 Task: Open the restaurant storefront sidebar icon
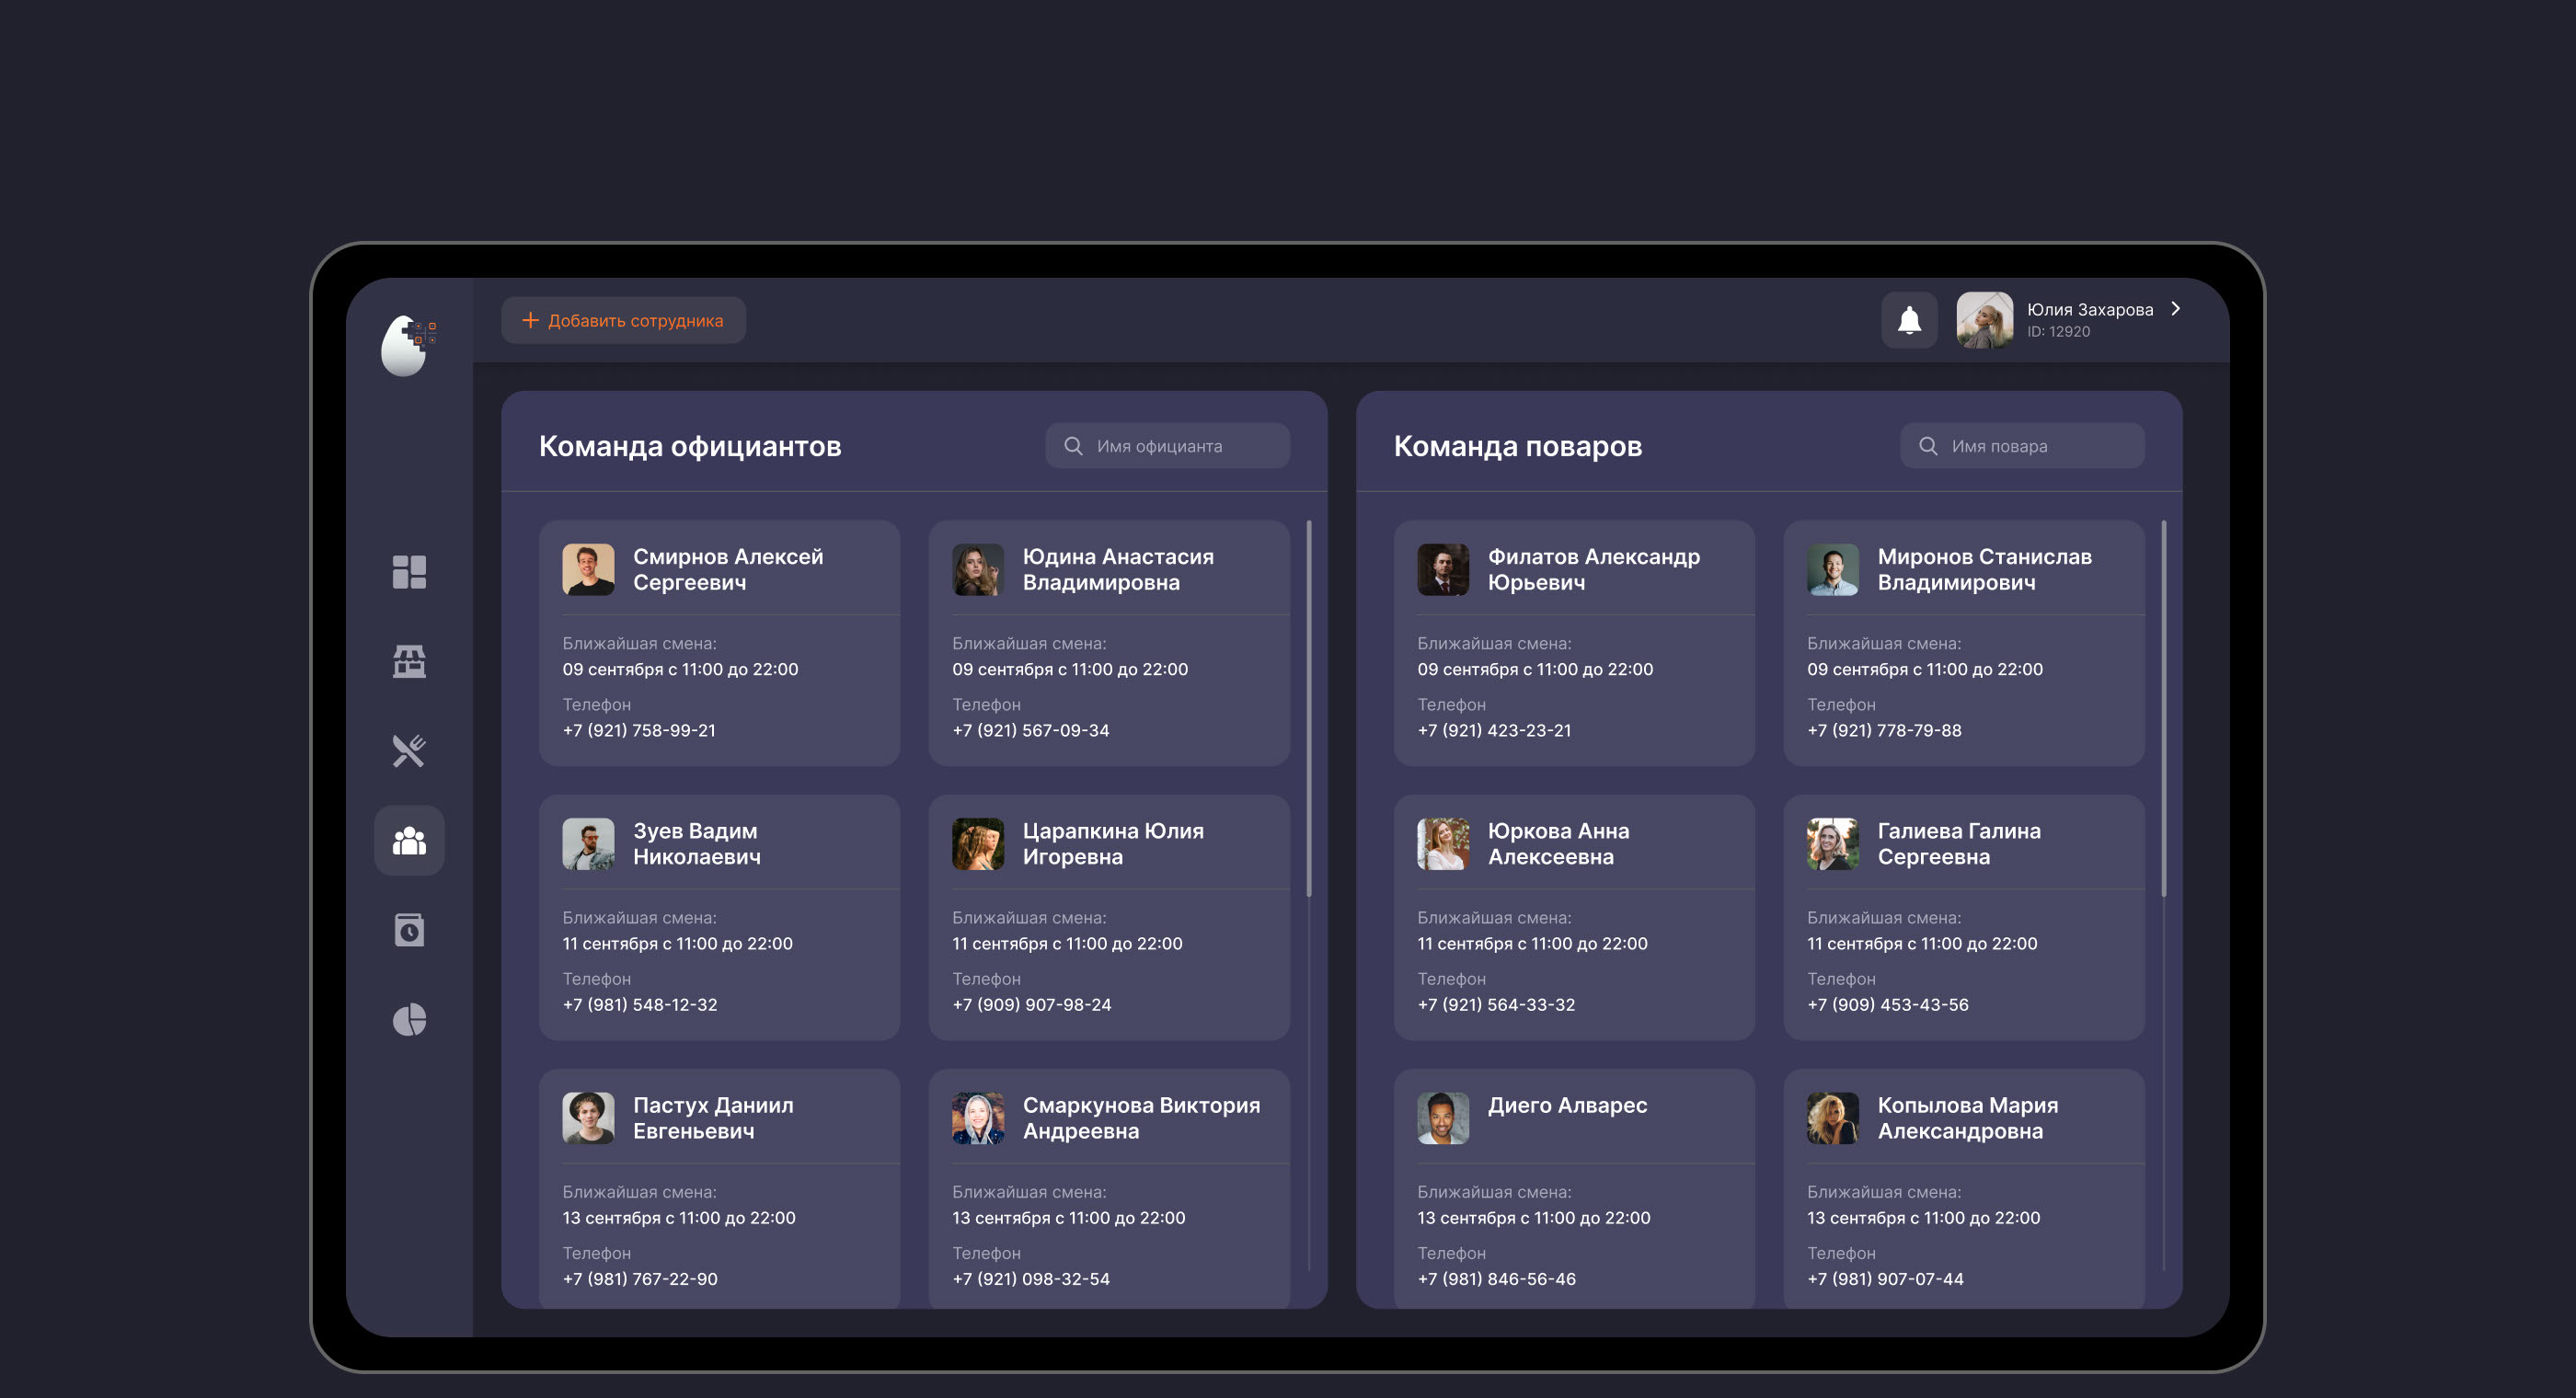(x=409, y=661)
